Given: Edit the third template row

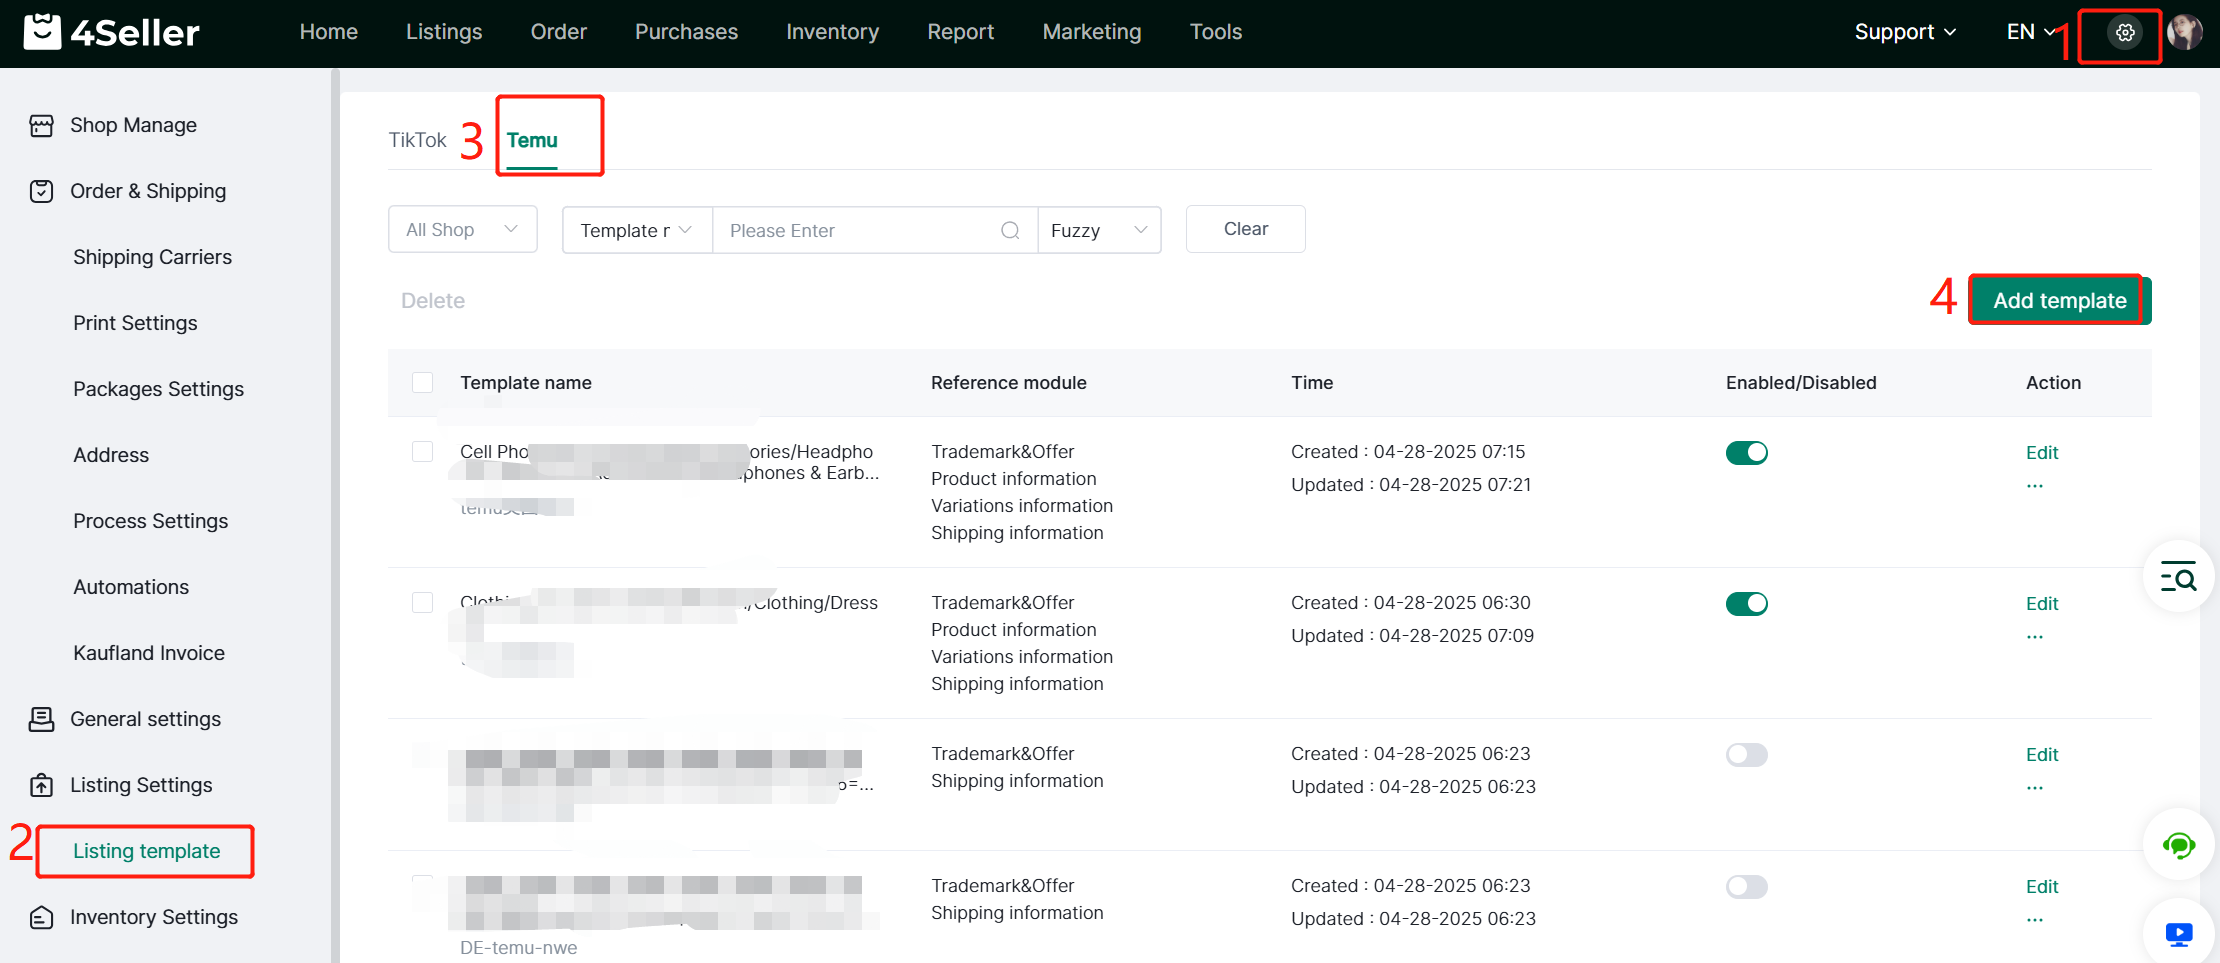Looking at the screenshot, I should click(2042, 755).
